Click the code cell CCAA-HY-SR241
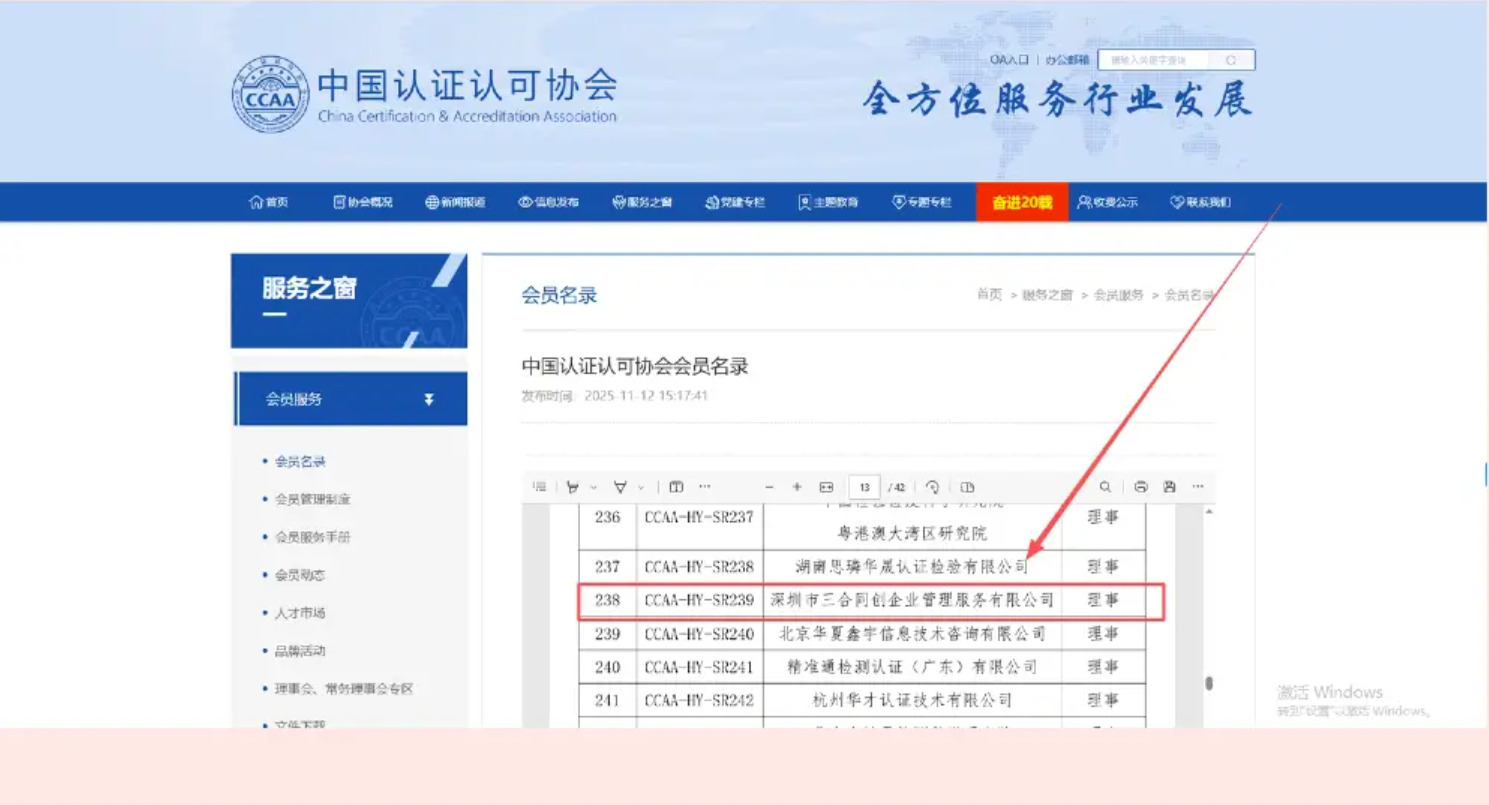The height and width of the screenshot is (805, 1489). 699,667
